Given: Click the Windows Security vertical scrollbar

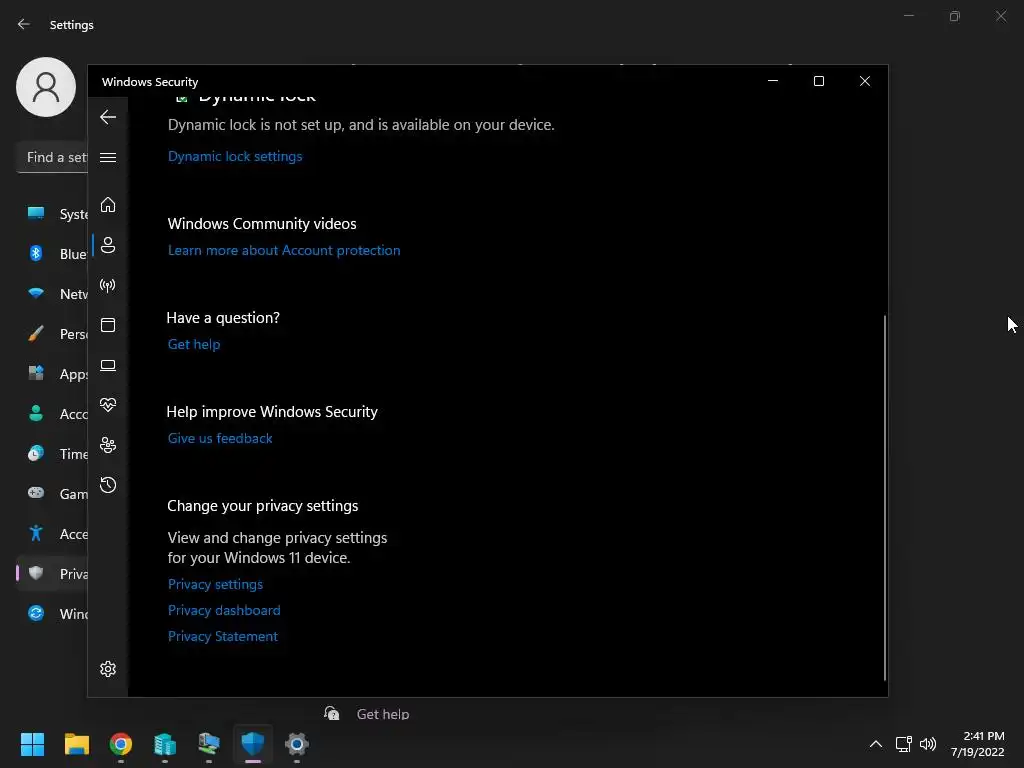Looking at the screenshot, I should [885, 498].
